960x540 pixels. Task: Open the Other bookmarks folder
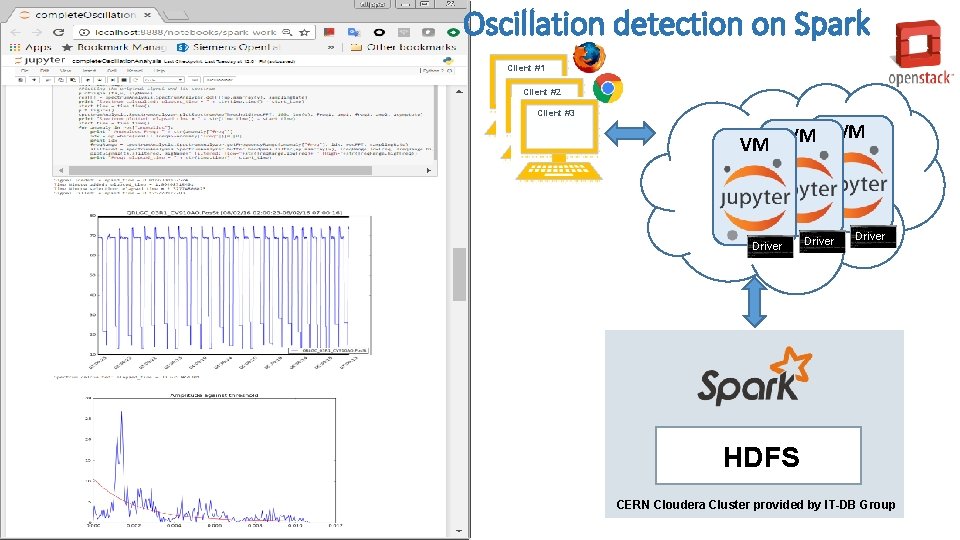[x=403, y=47]
